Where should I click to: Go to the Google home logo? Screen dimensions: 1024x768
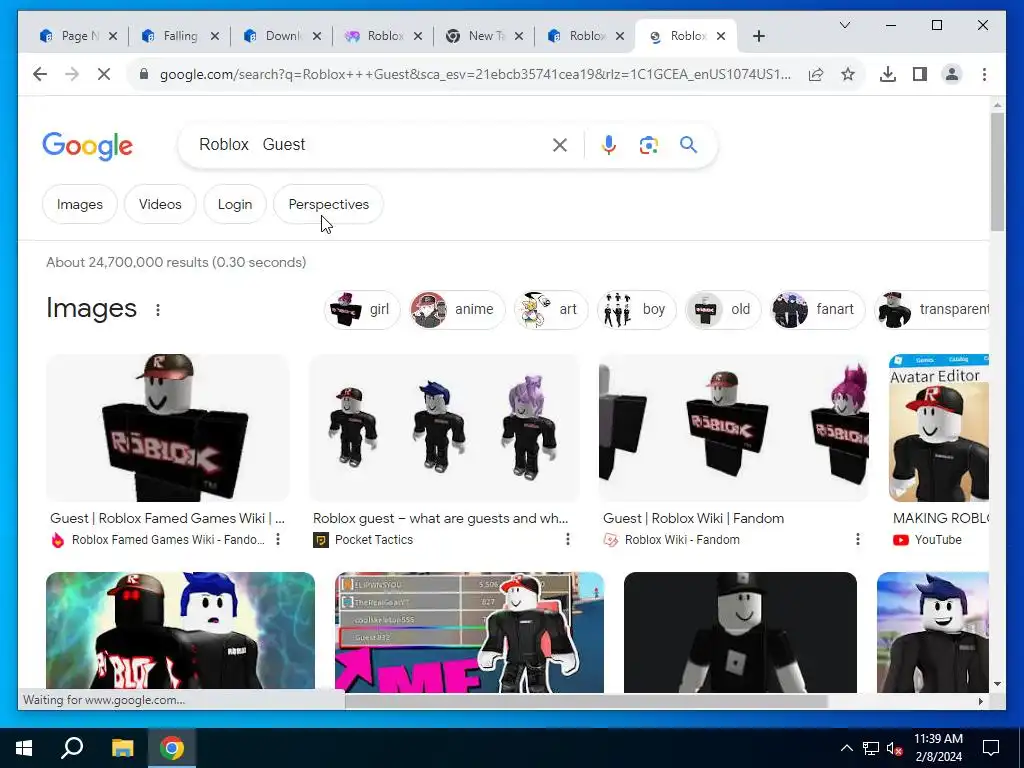88,146
